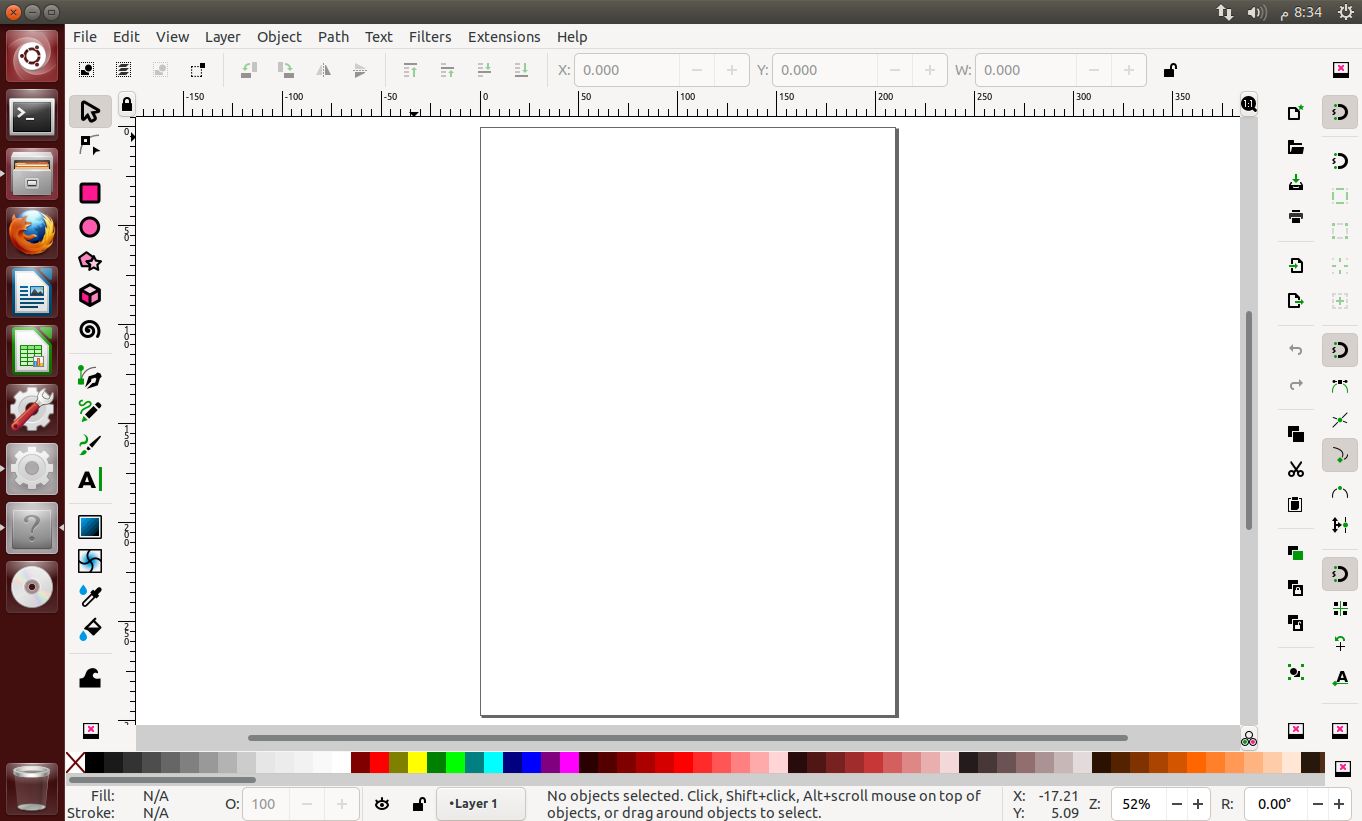Save the document using the save icon

(x=1296, y=182)
